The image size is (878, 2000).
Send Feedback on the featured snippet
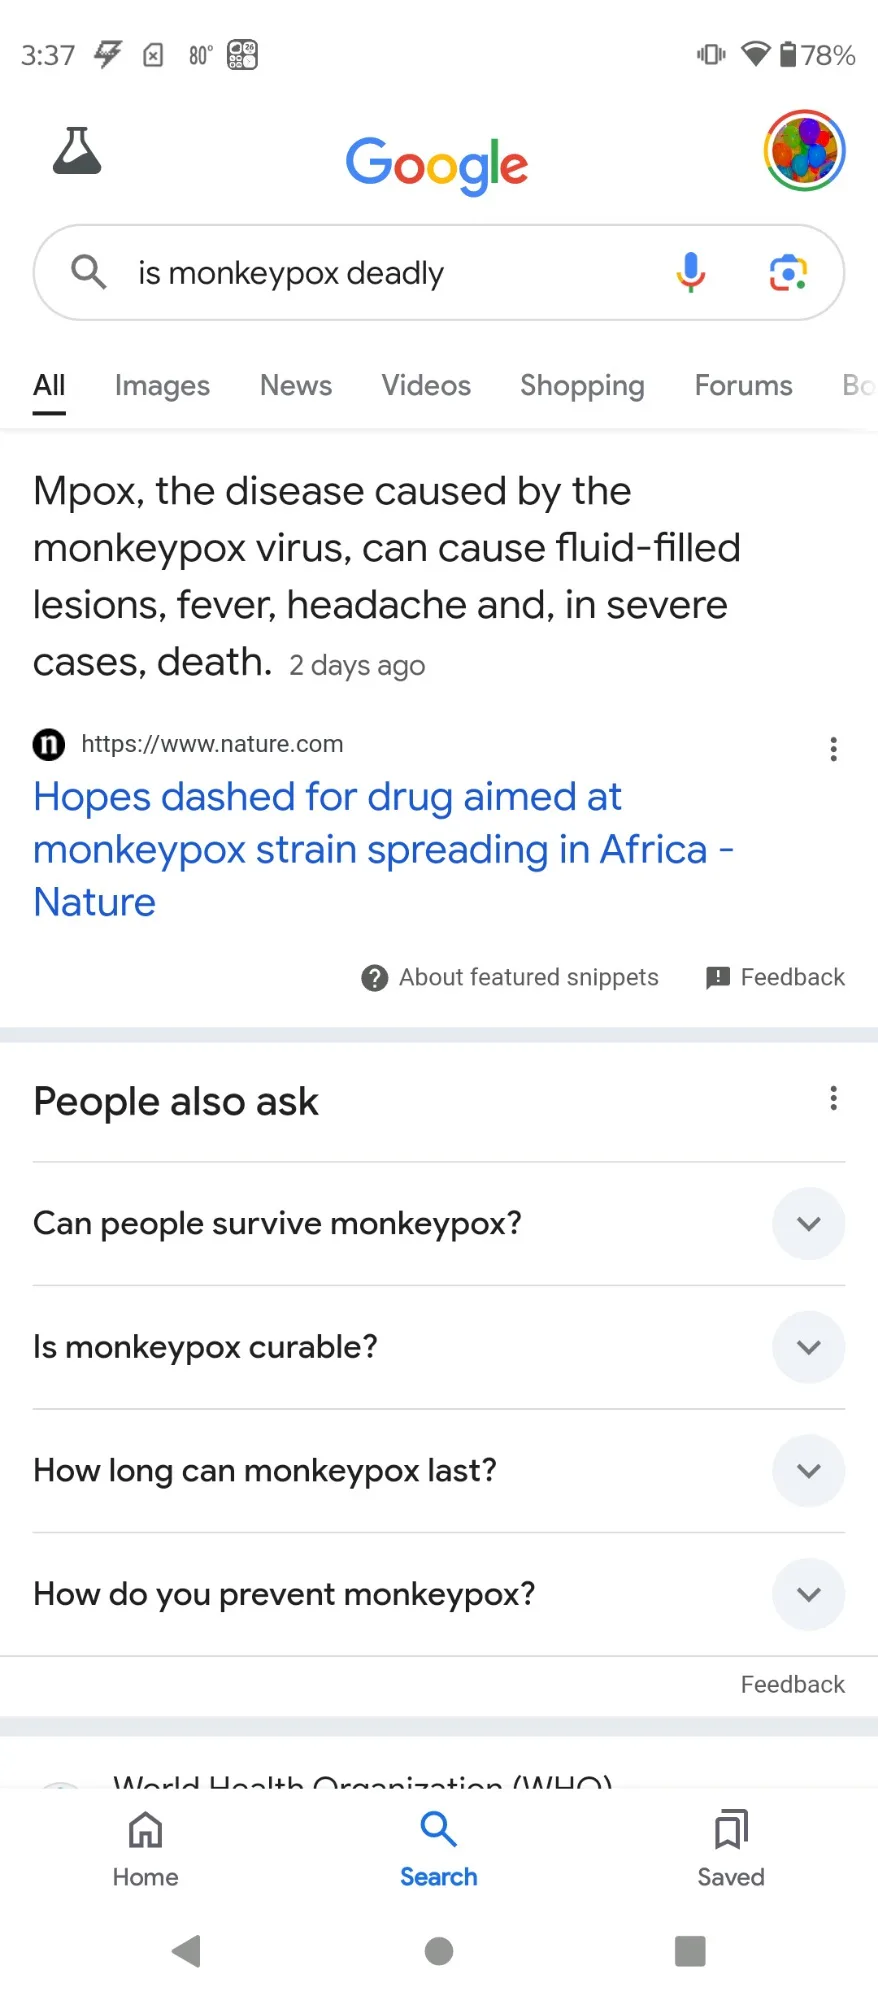pyautogui.click(x=776, y=978)
